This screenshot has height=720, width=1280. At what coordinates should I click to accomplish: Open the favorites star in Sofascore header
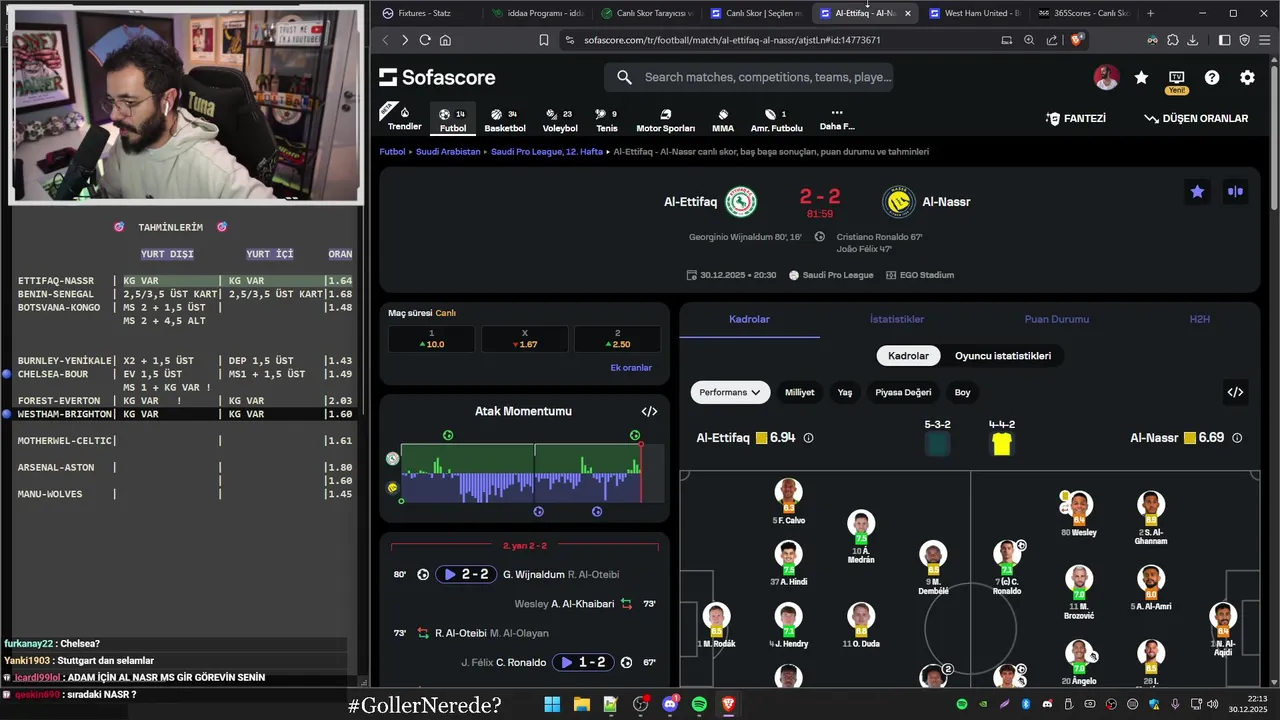click(x=1141, y=77)
